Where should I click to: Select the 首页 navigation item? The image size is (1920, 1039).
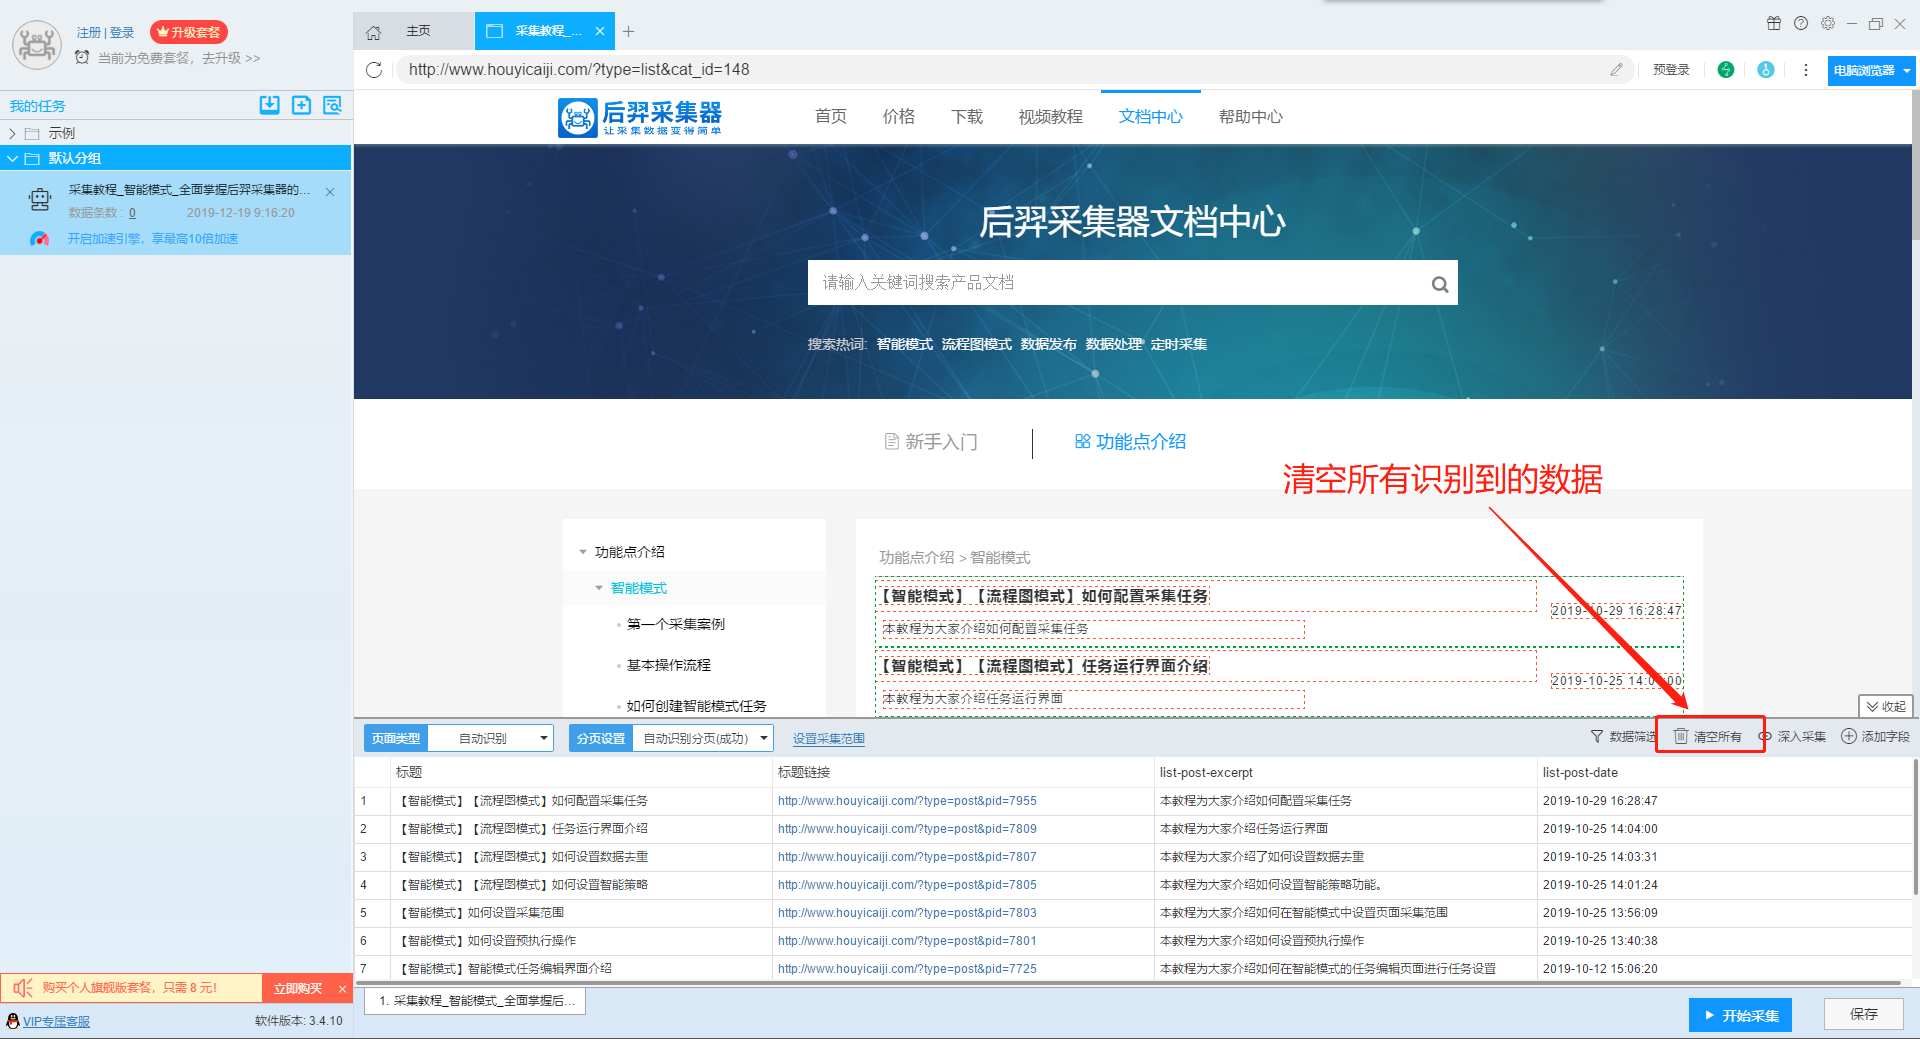click(x=831, y=117)
